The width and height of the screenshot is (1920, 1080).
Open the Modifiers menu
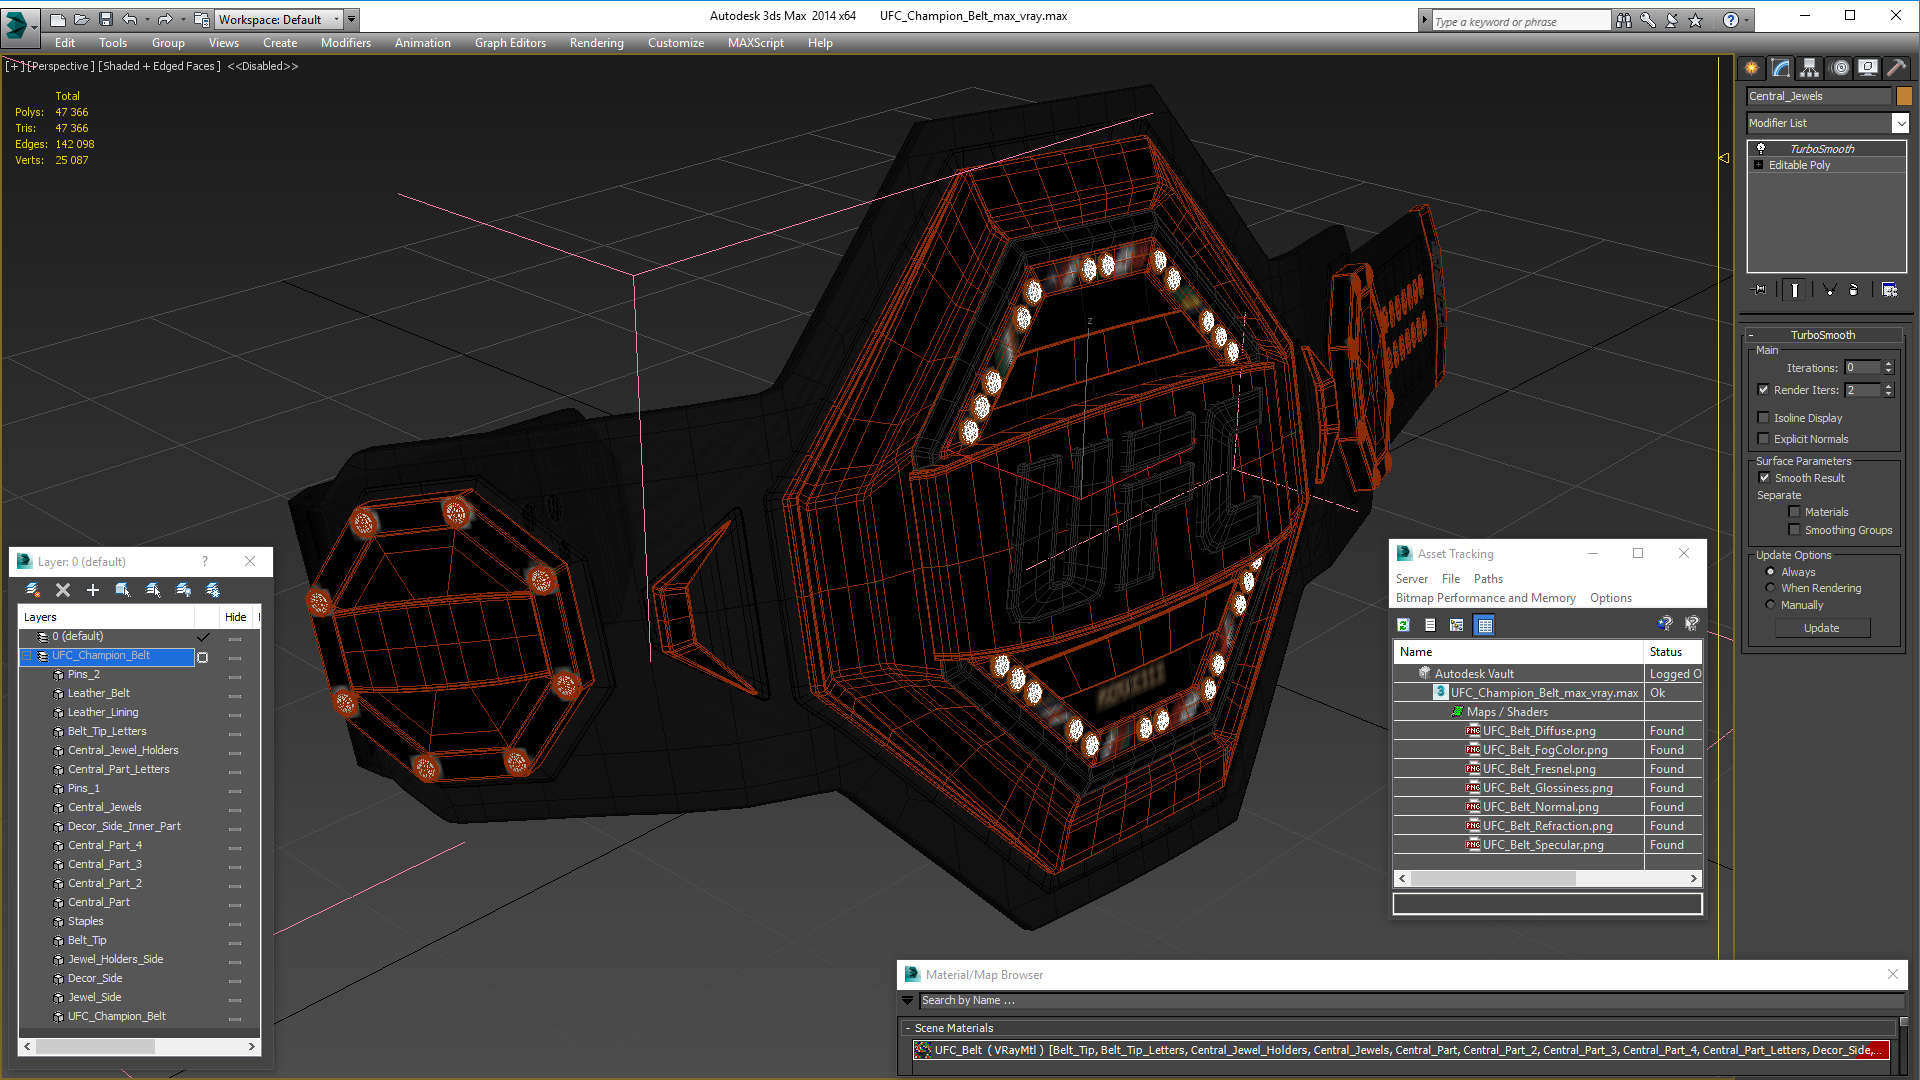click(x=346, y=43)
